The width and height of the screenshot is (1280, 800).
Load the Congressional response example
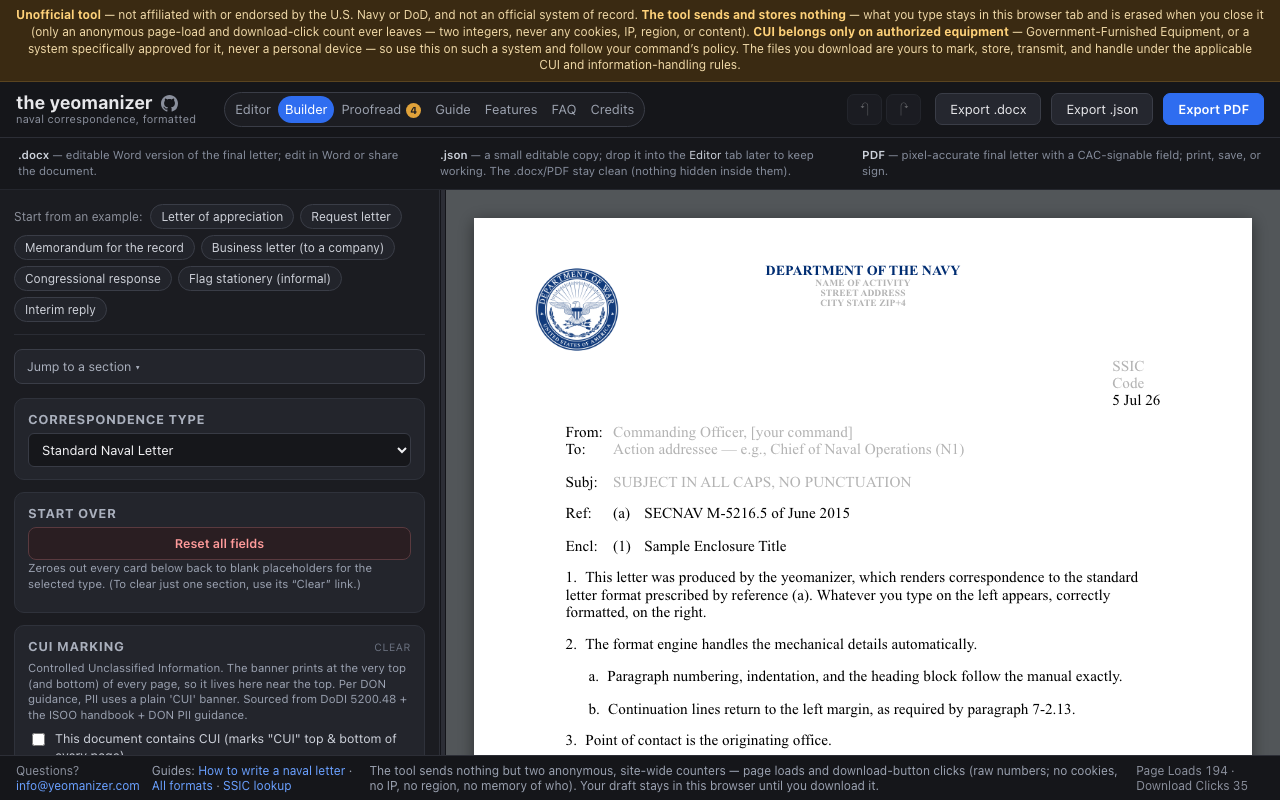coord(93,279)
